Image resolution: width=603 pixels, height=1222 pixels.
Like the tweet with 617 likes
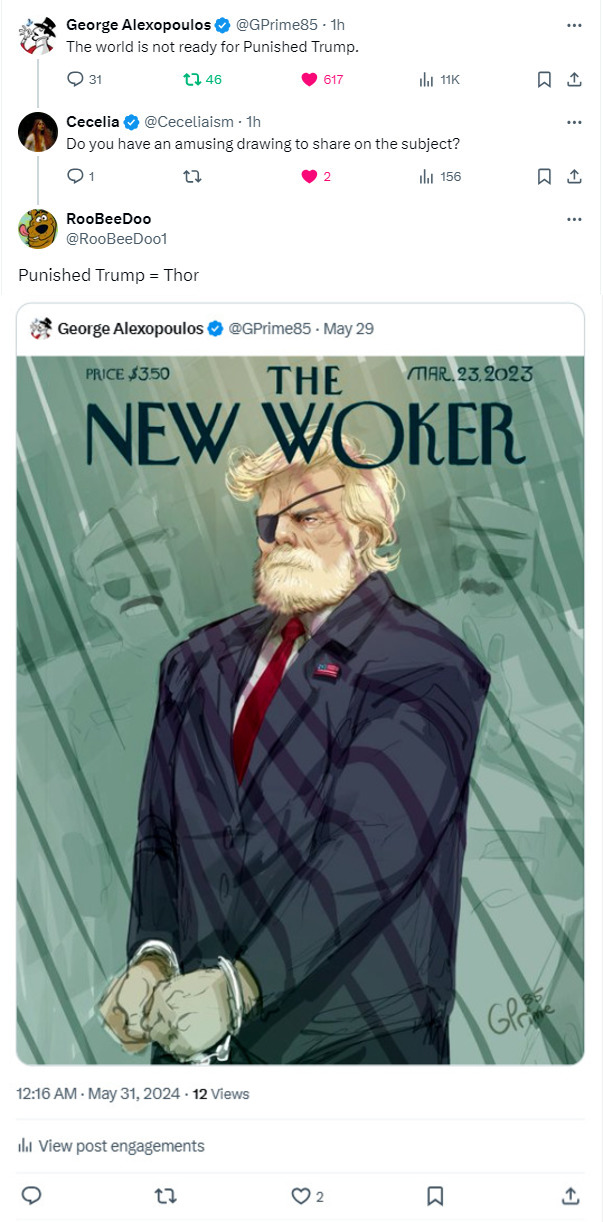(310, 79)
